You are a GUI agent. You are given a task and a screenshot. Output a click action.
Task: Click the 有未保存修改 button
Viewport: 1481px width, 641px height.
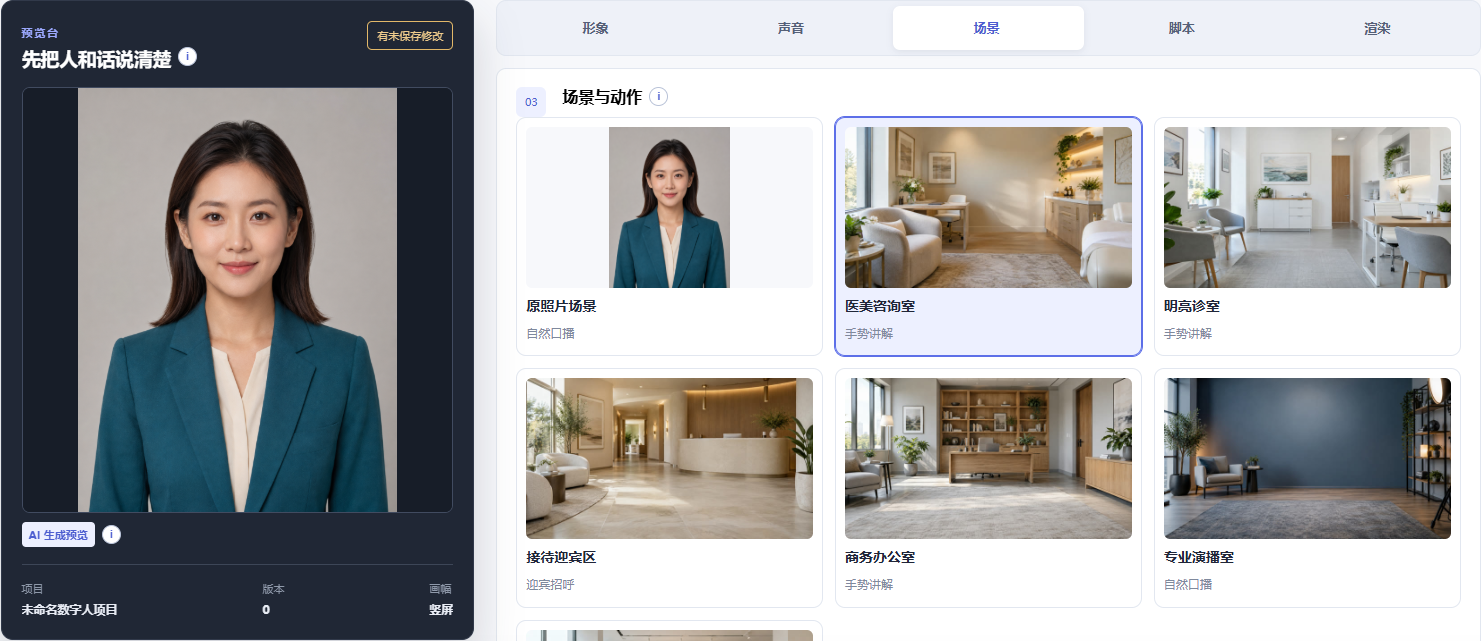pos(410,35)
